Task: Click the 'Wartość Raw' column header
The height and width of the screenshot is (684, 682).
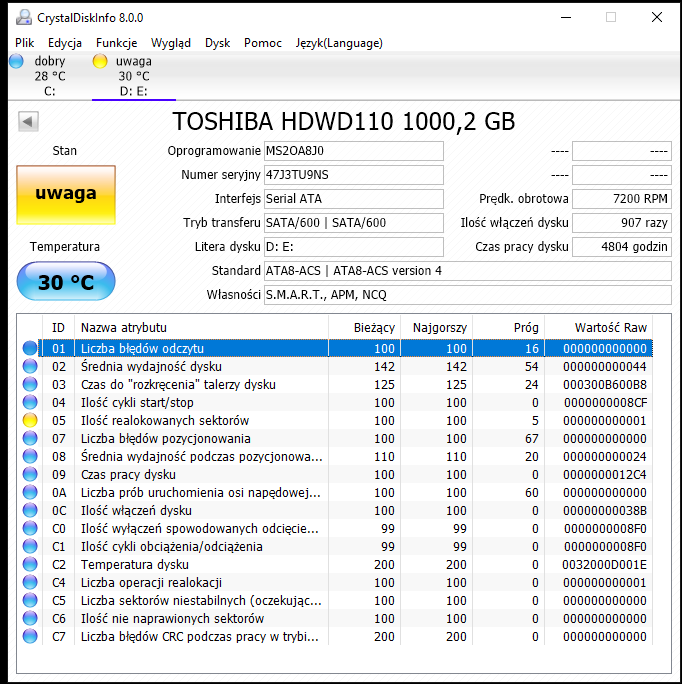Action: (599, 328)
